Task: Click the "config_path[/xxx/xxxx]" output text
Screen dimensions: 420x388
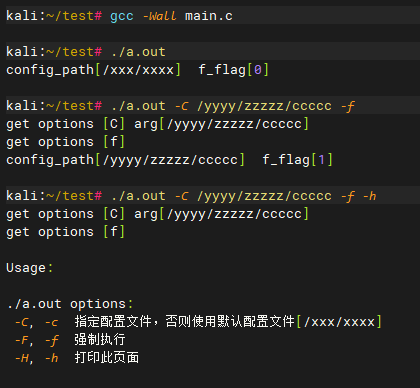Action: coord(93,70)
